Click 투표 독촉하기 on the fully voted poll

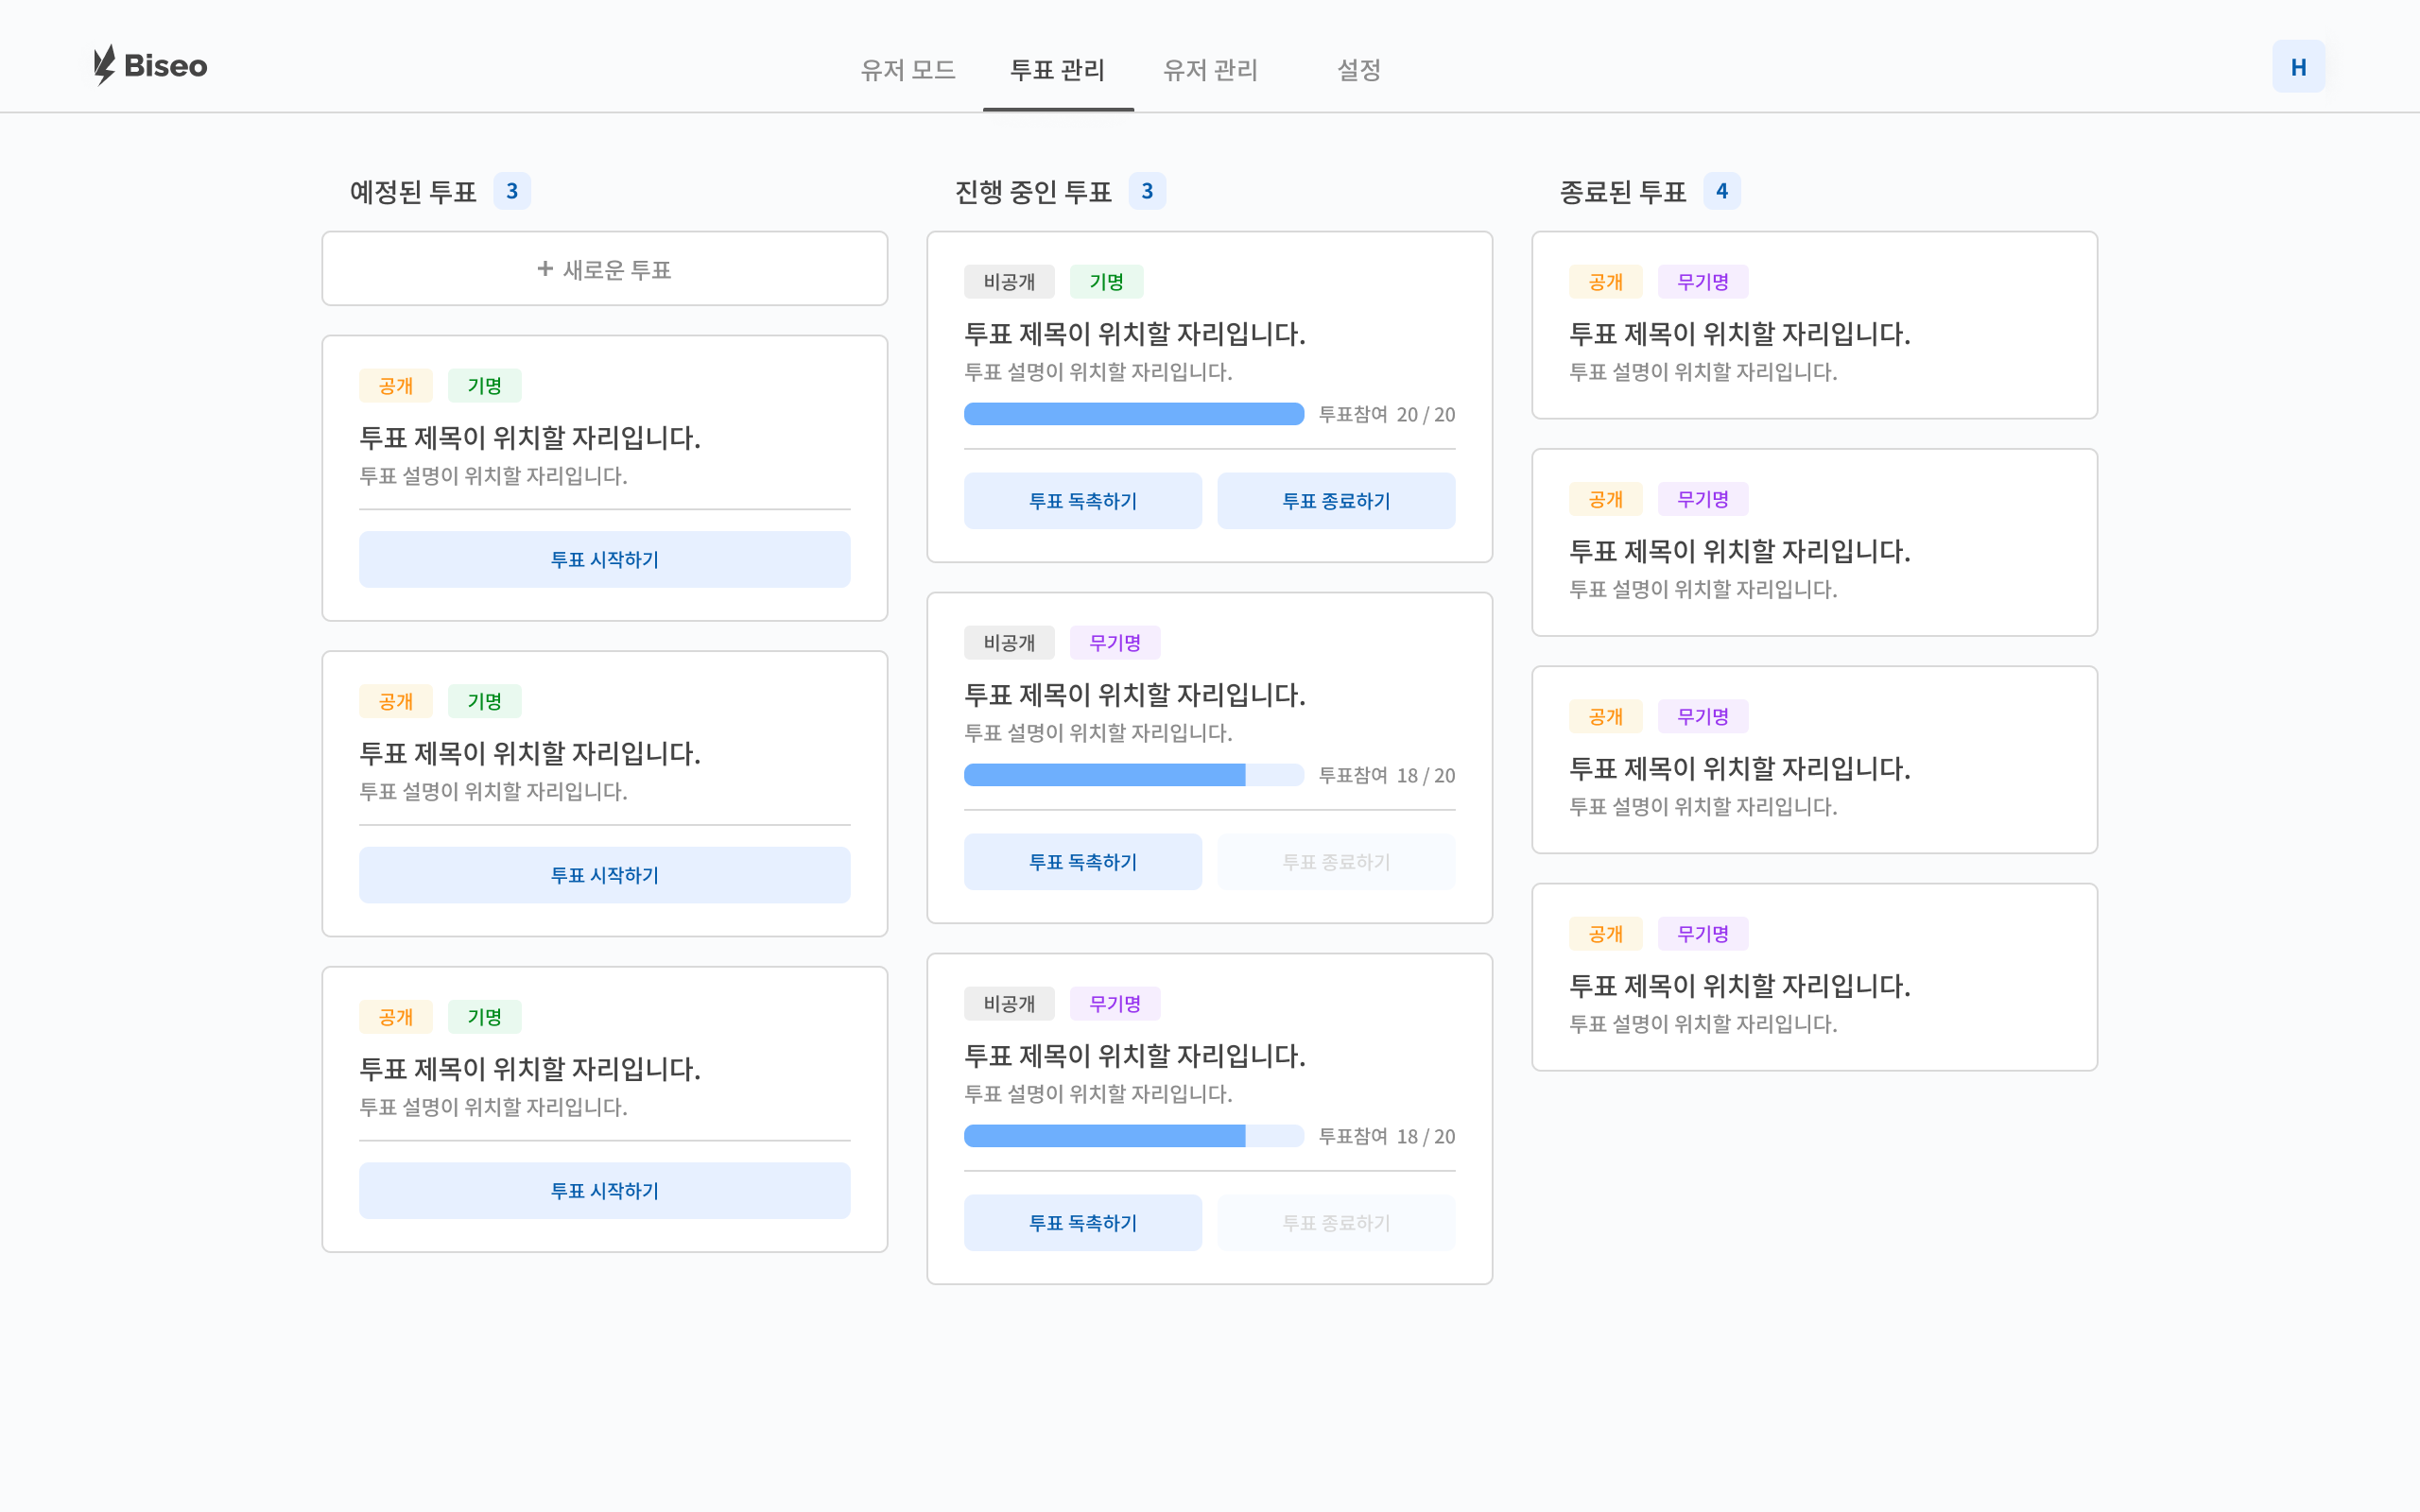point(1083,501)
